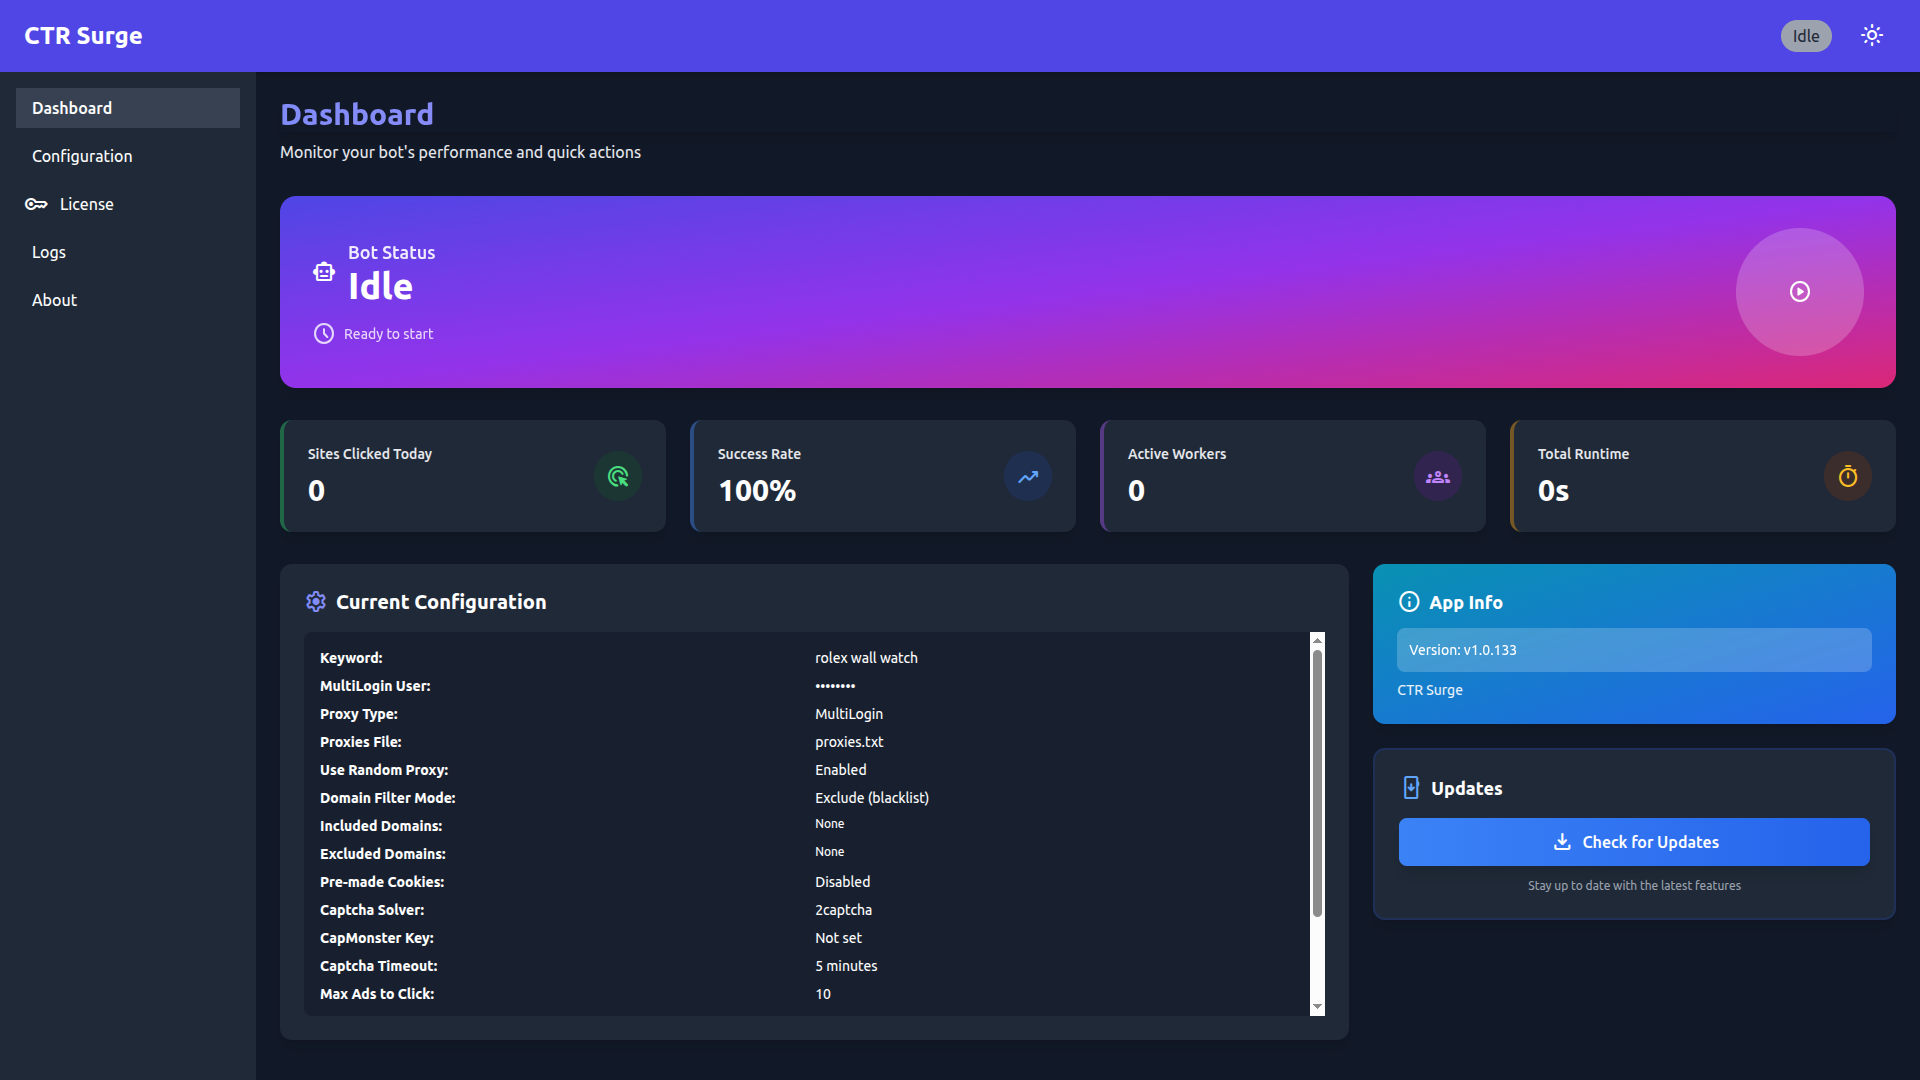Viewport: 1920px width, 1080px height.
Task: Click the bot icon on the Bot Status banner
Action: click(x=323, y=271)
